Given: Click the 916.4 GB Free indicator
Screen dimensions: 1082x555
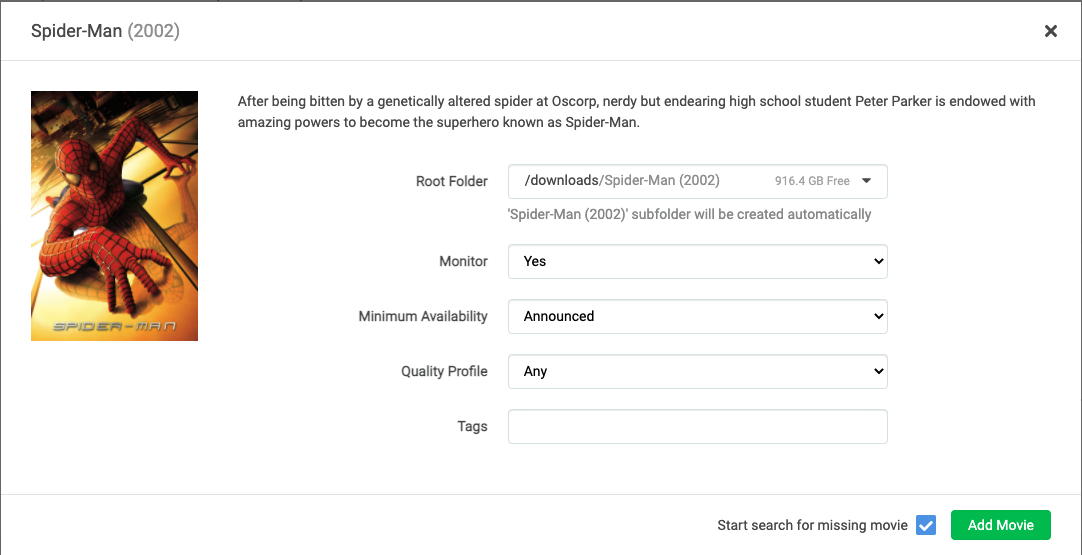Looking at the screenshot, I should tap(812, 181).
